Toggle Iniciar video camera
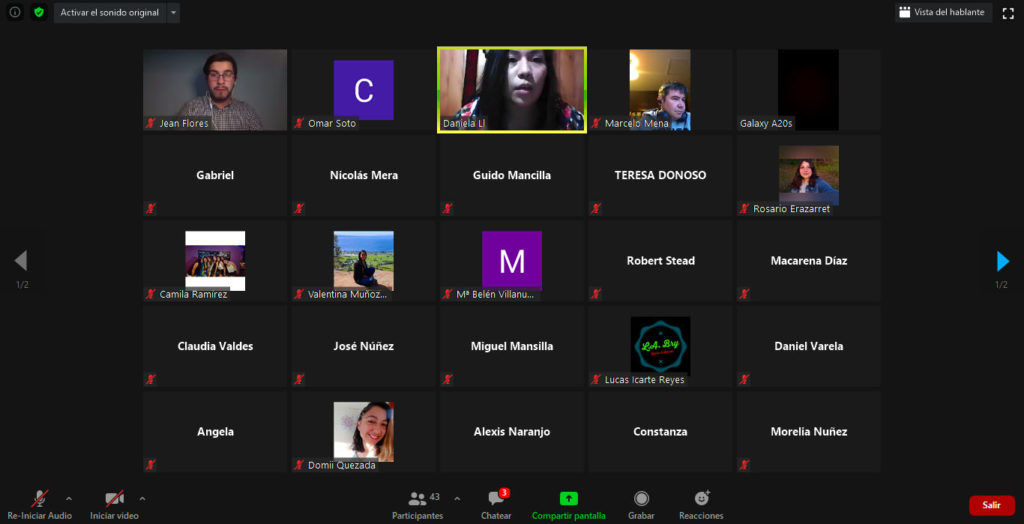1024x524 pixels. click(x=114, y=504)
